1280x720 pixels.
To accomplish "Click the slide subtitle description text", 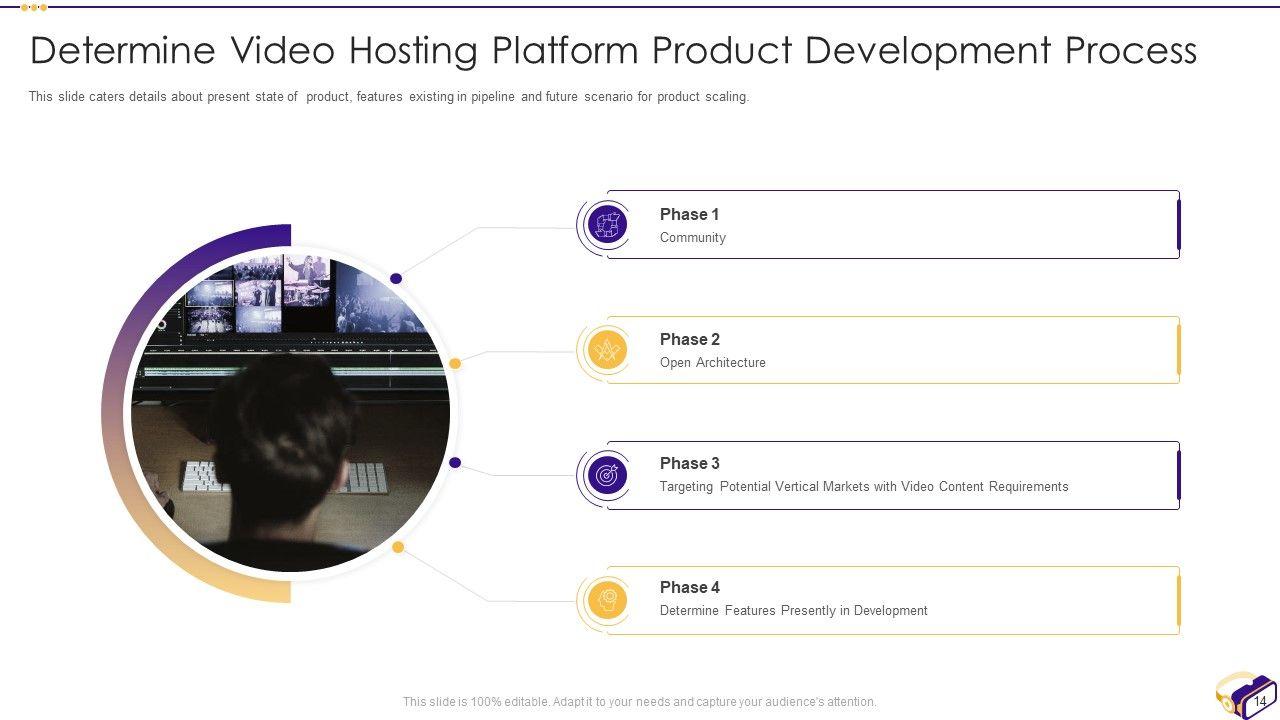I will [x=388, y=97].
